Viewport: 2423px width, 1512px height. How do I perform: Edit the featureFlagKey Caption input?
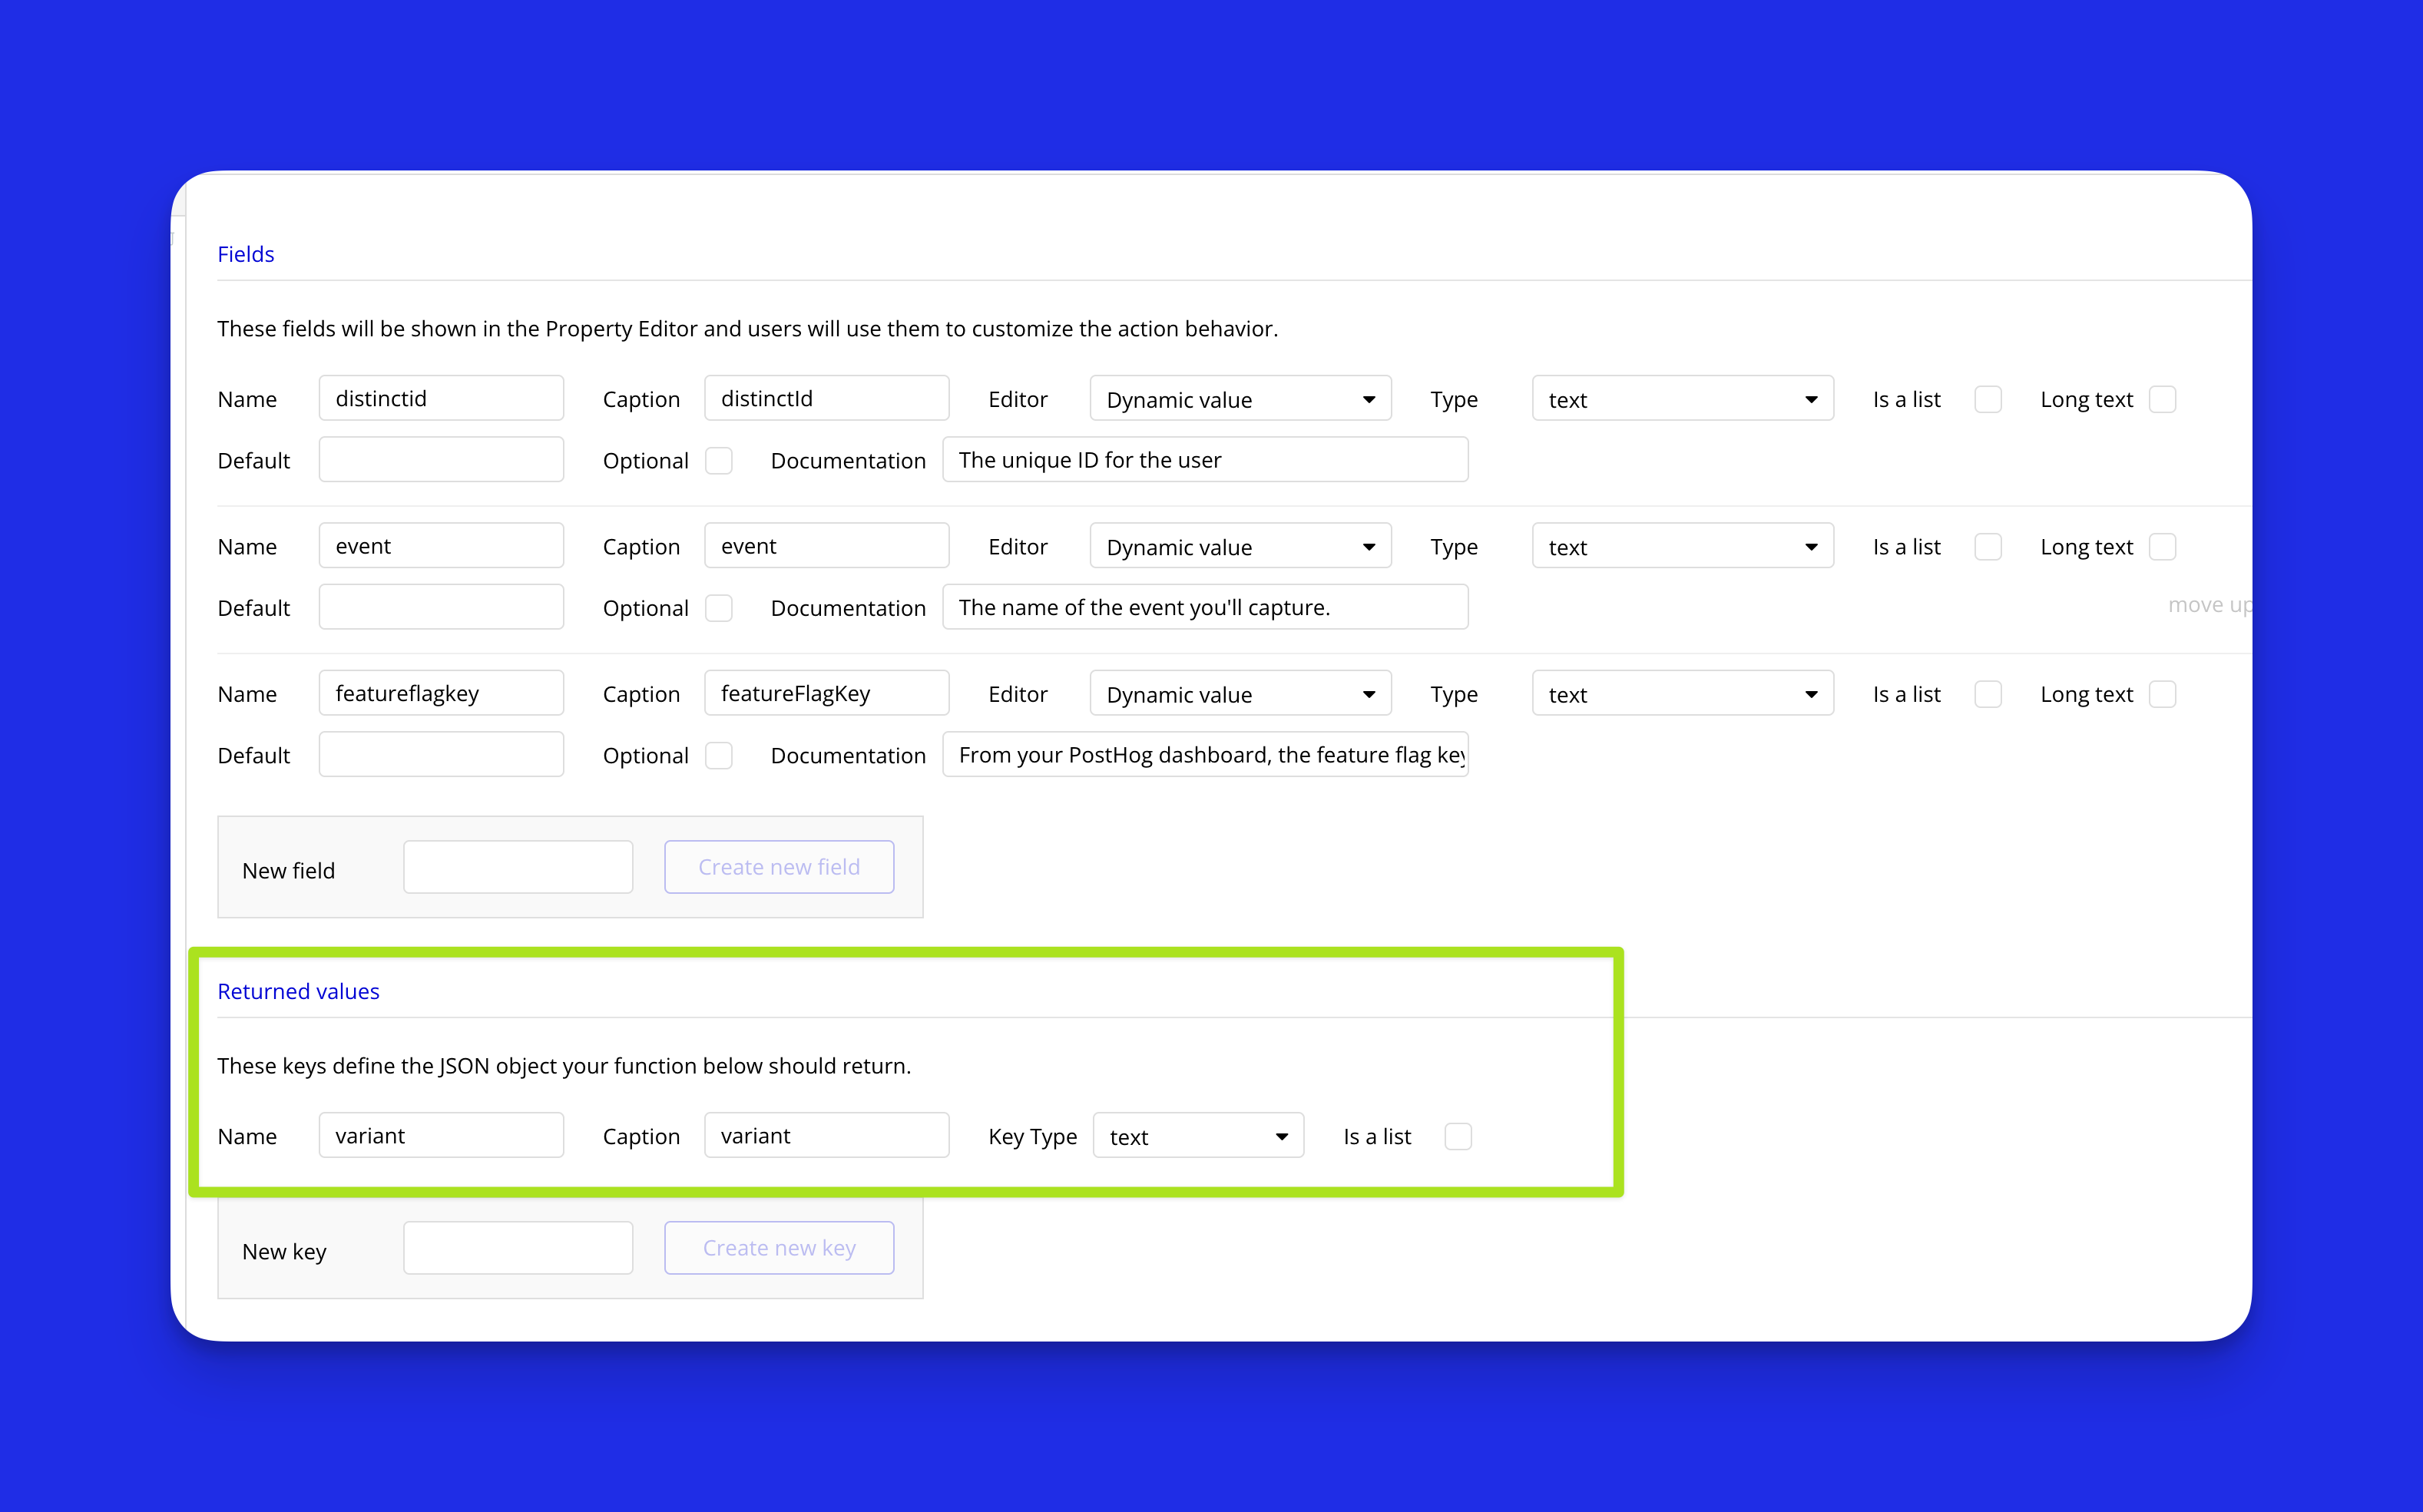pos(826,693)
